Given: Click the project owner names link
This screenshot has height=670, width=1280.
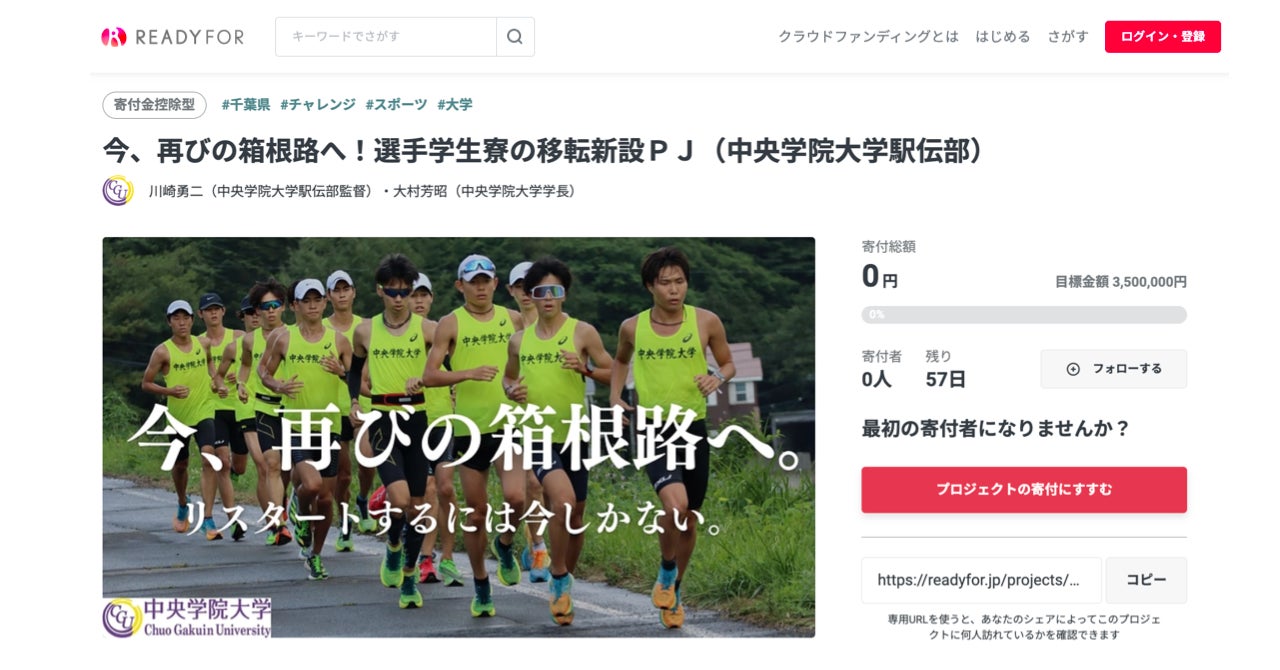Looking at the screenshot, I should coord(363,191).
